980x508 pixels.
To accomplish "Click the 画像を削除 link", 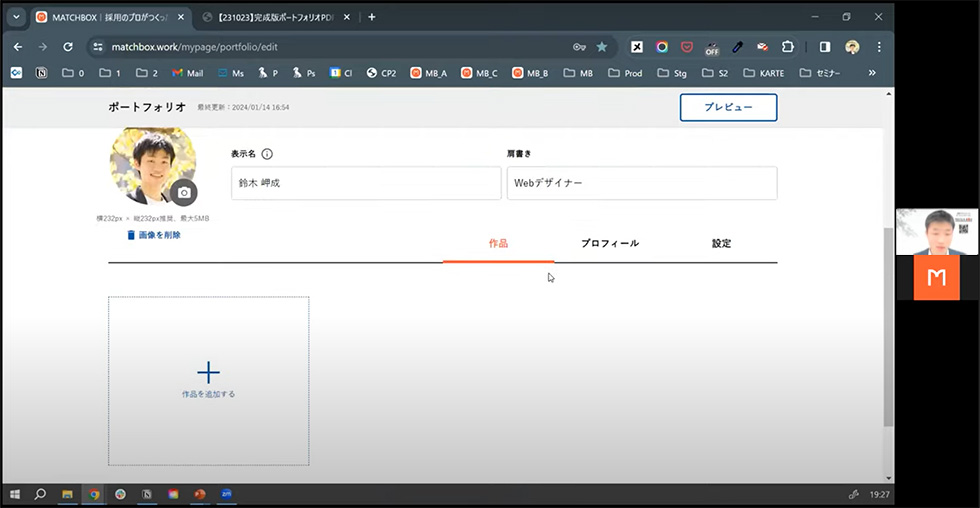I will (x=154, y=235).
